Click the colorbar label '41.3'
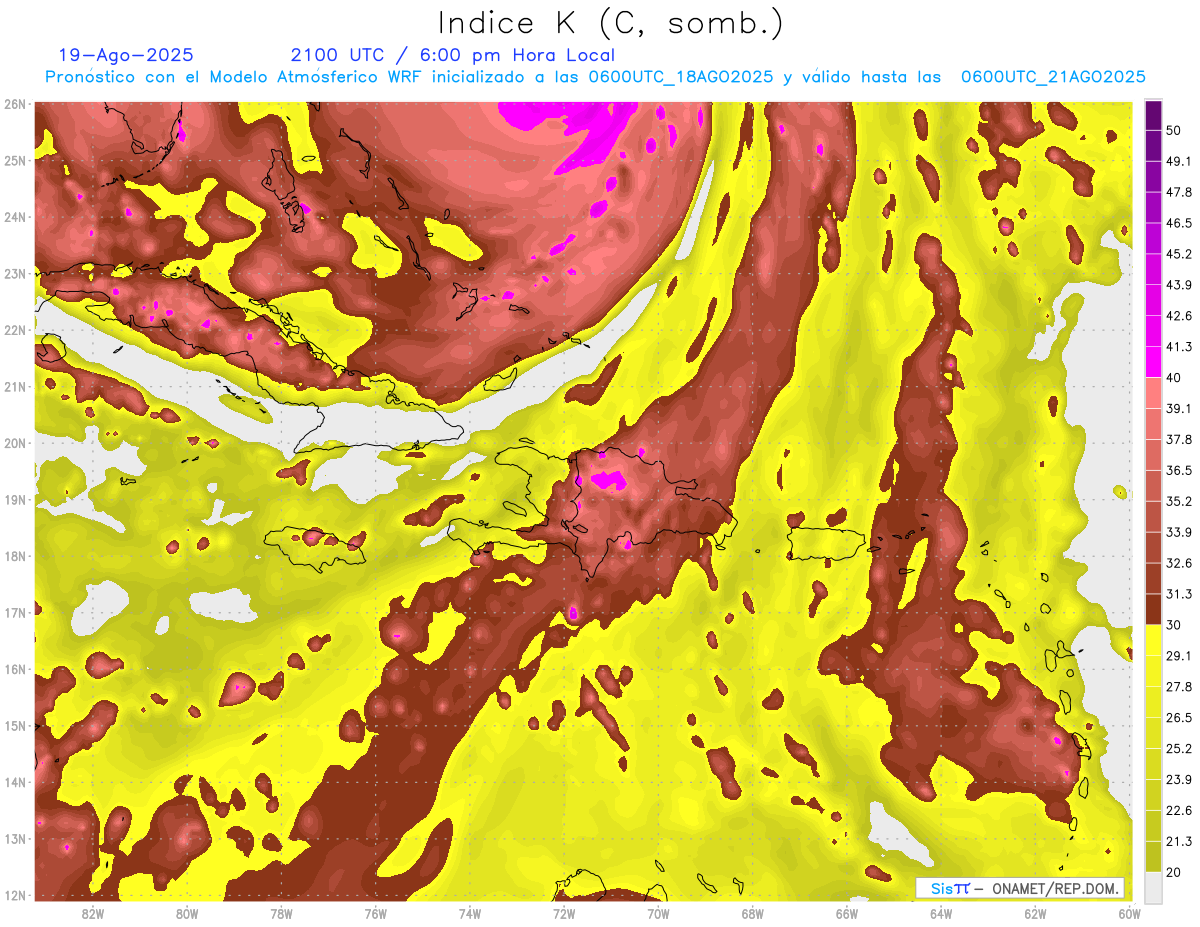1200x927 pixels. click(x=1178, y=347)
